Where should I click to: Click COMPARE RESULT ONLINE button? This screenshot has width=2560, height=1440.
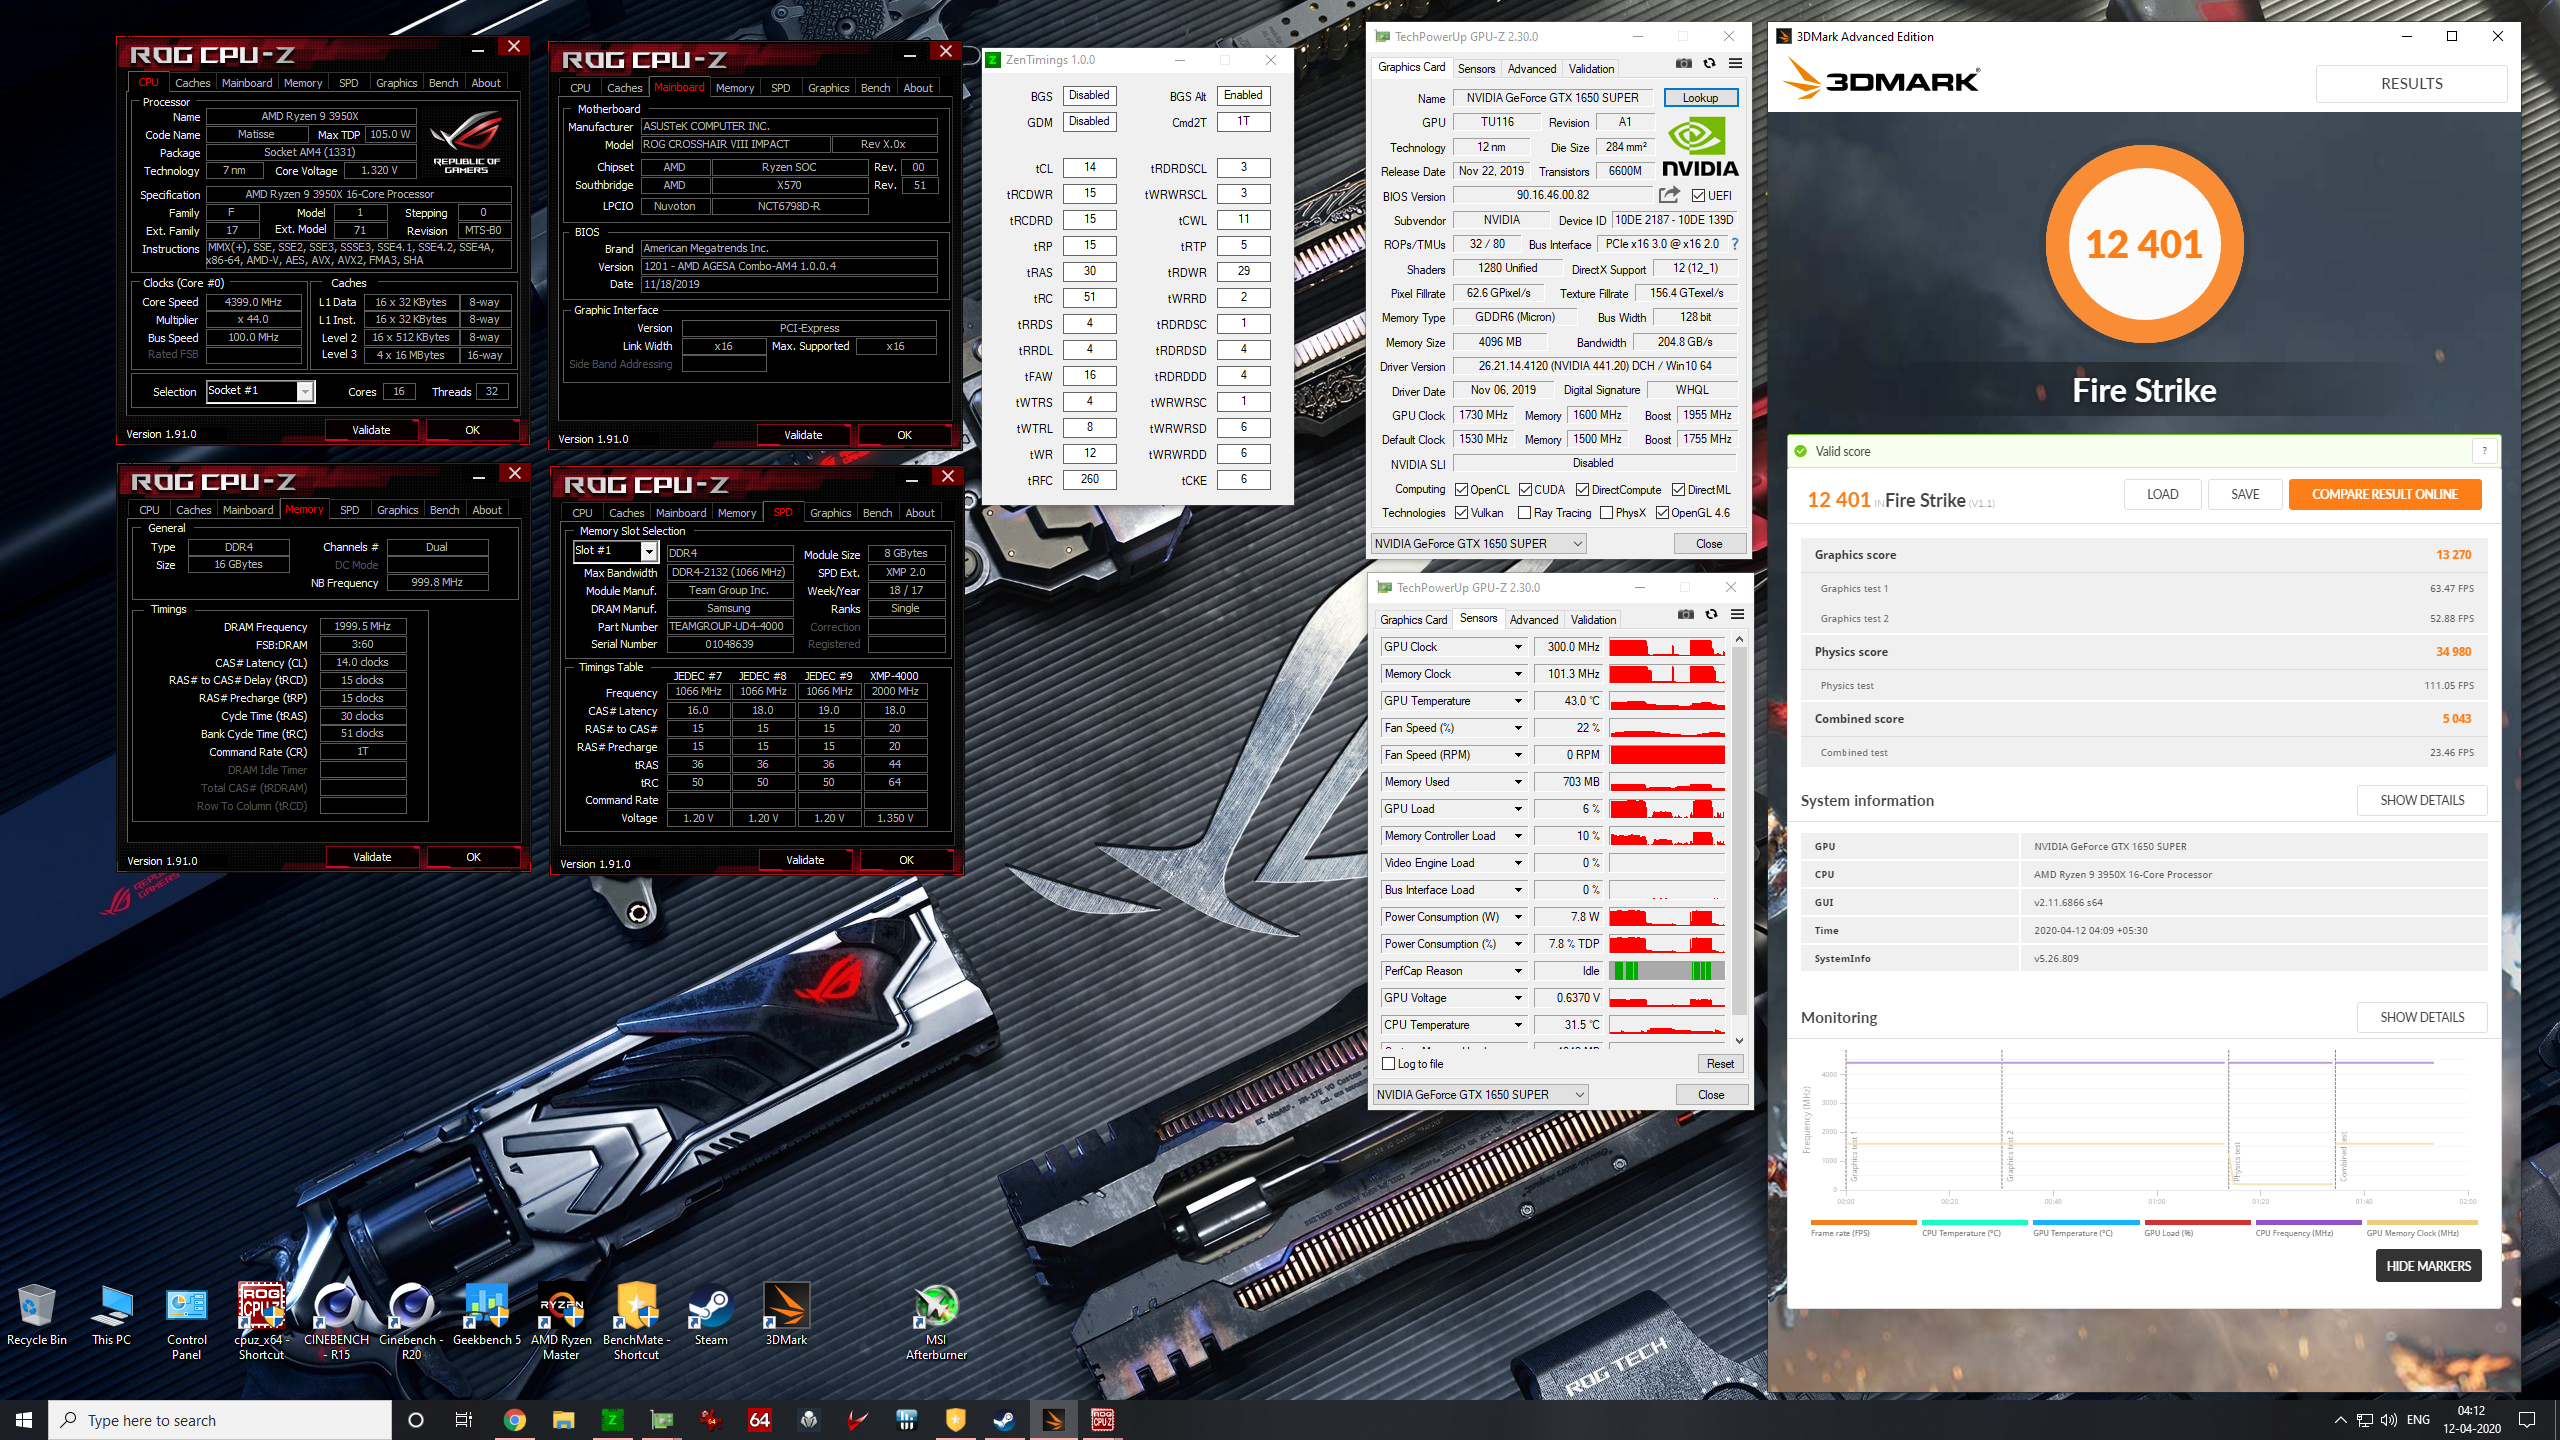point(2385,494)
